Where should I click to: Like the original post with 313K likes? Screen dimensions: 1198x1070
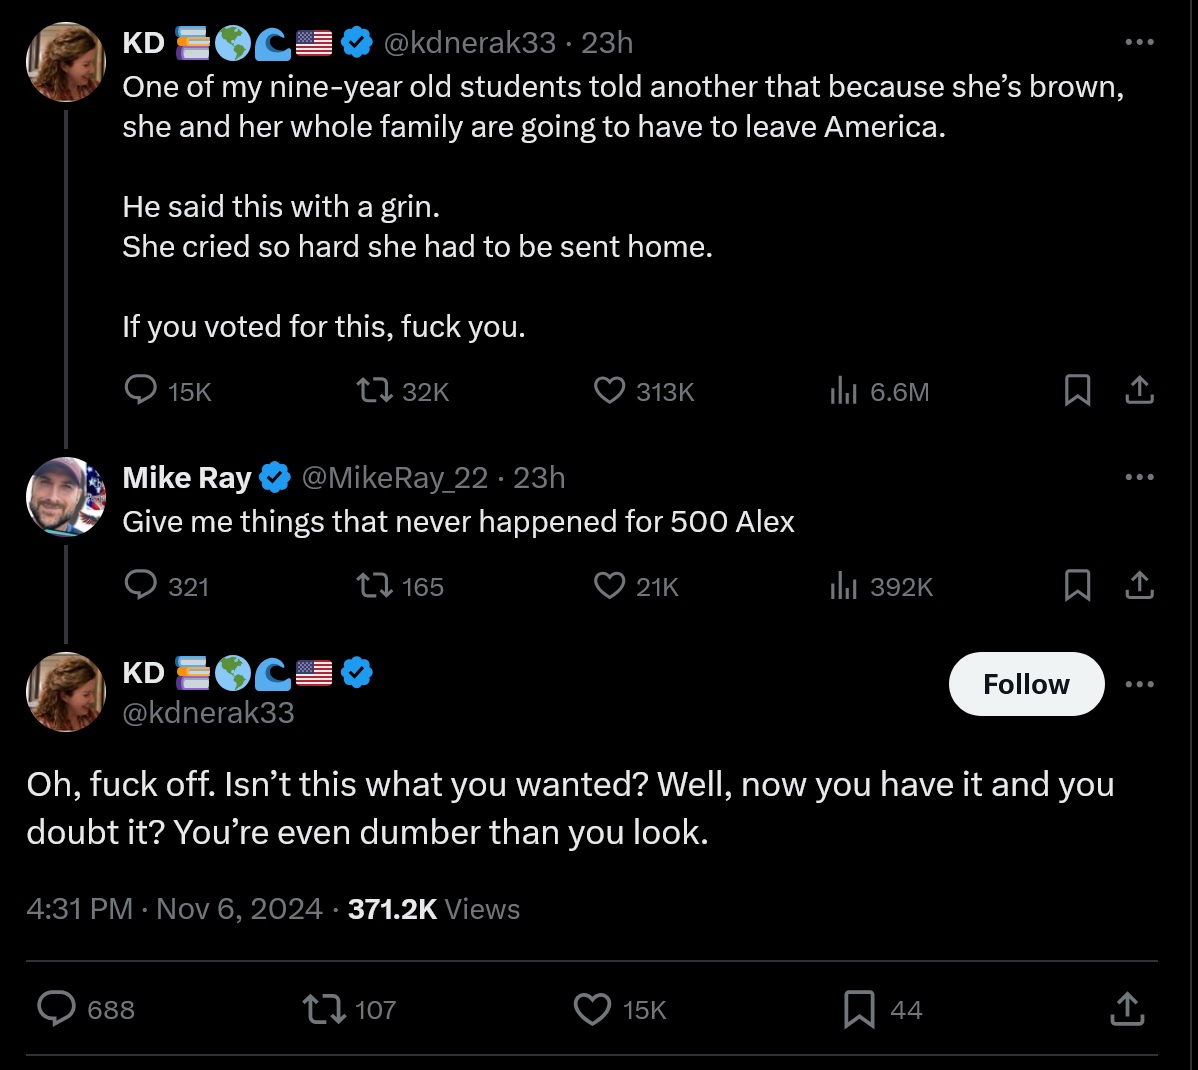(610, 390)
